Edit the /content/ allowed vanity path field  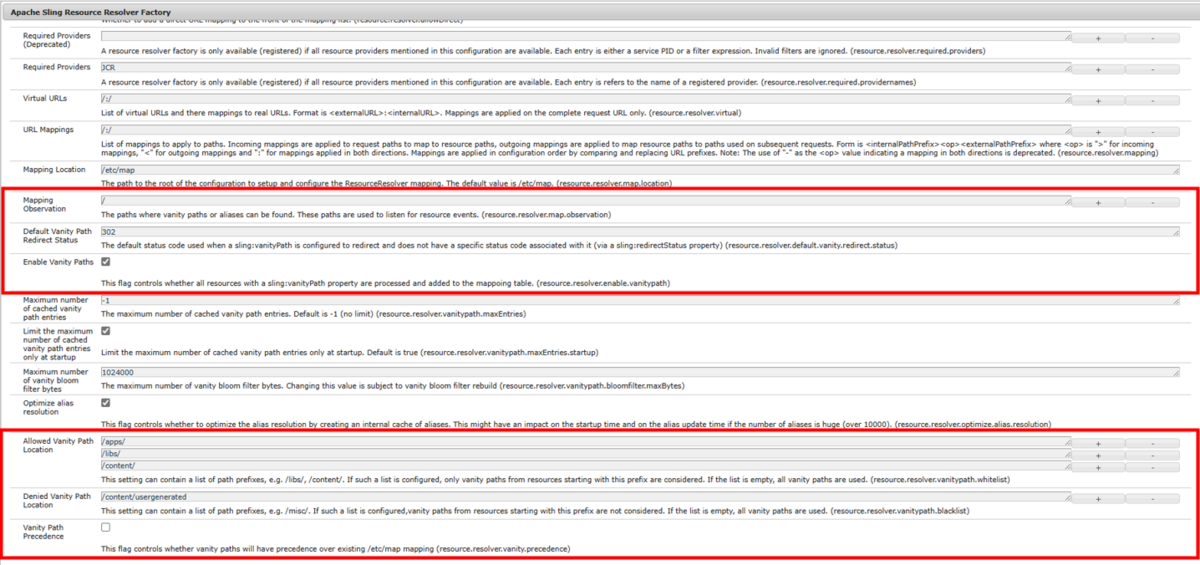click(x=585, y=466)
